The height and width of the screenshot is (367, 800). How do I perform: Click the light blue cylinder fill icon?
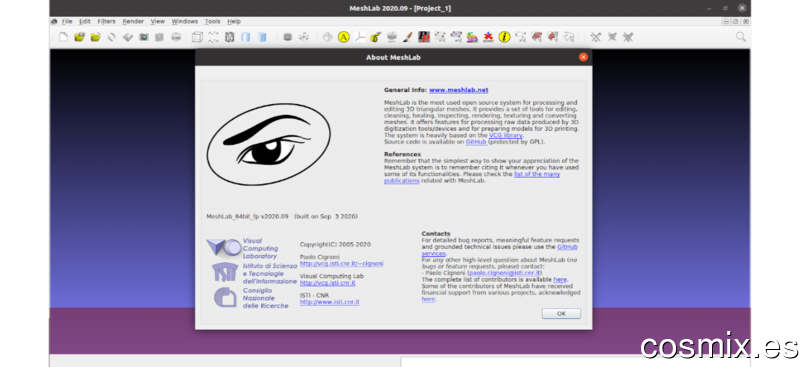[246, 37]
